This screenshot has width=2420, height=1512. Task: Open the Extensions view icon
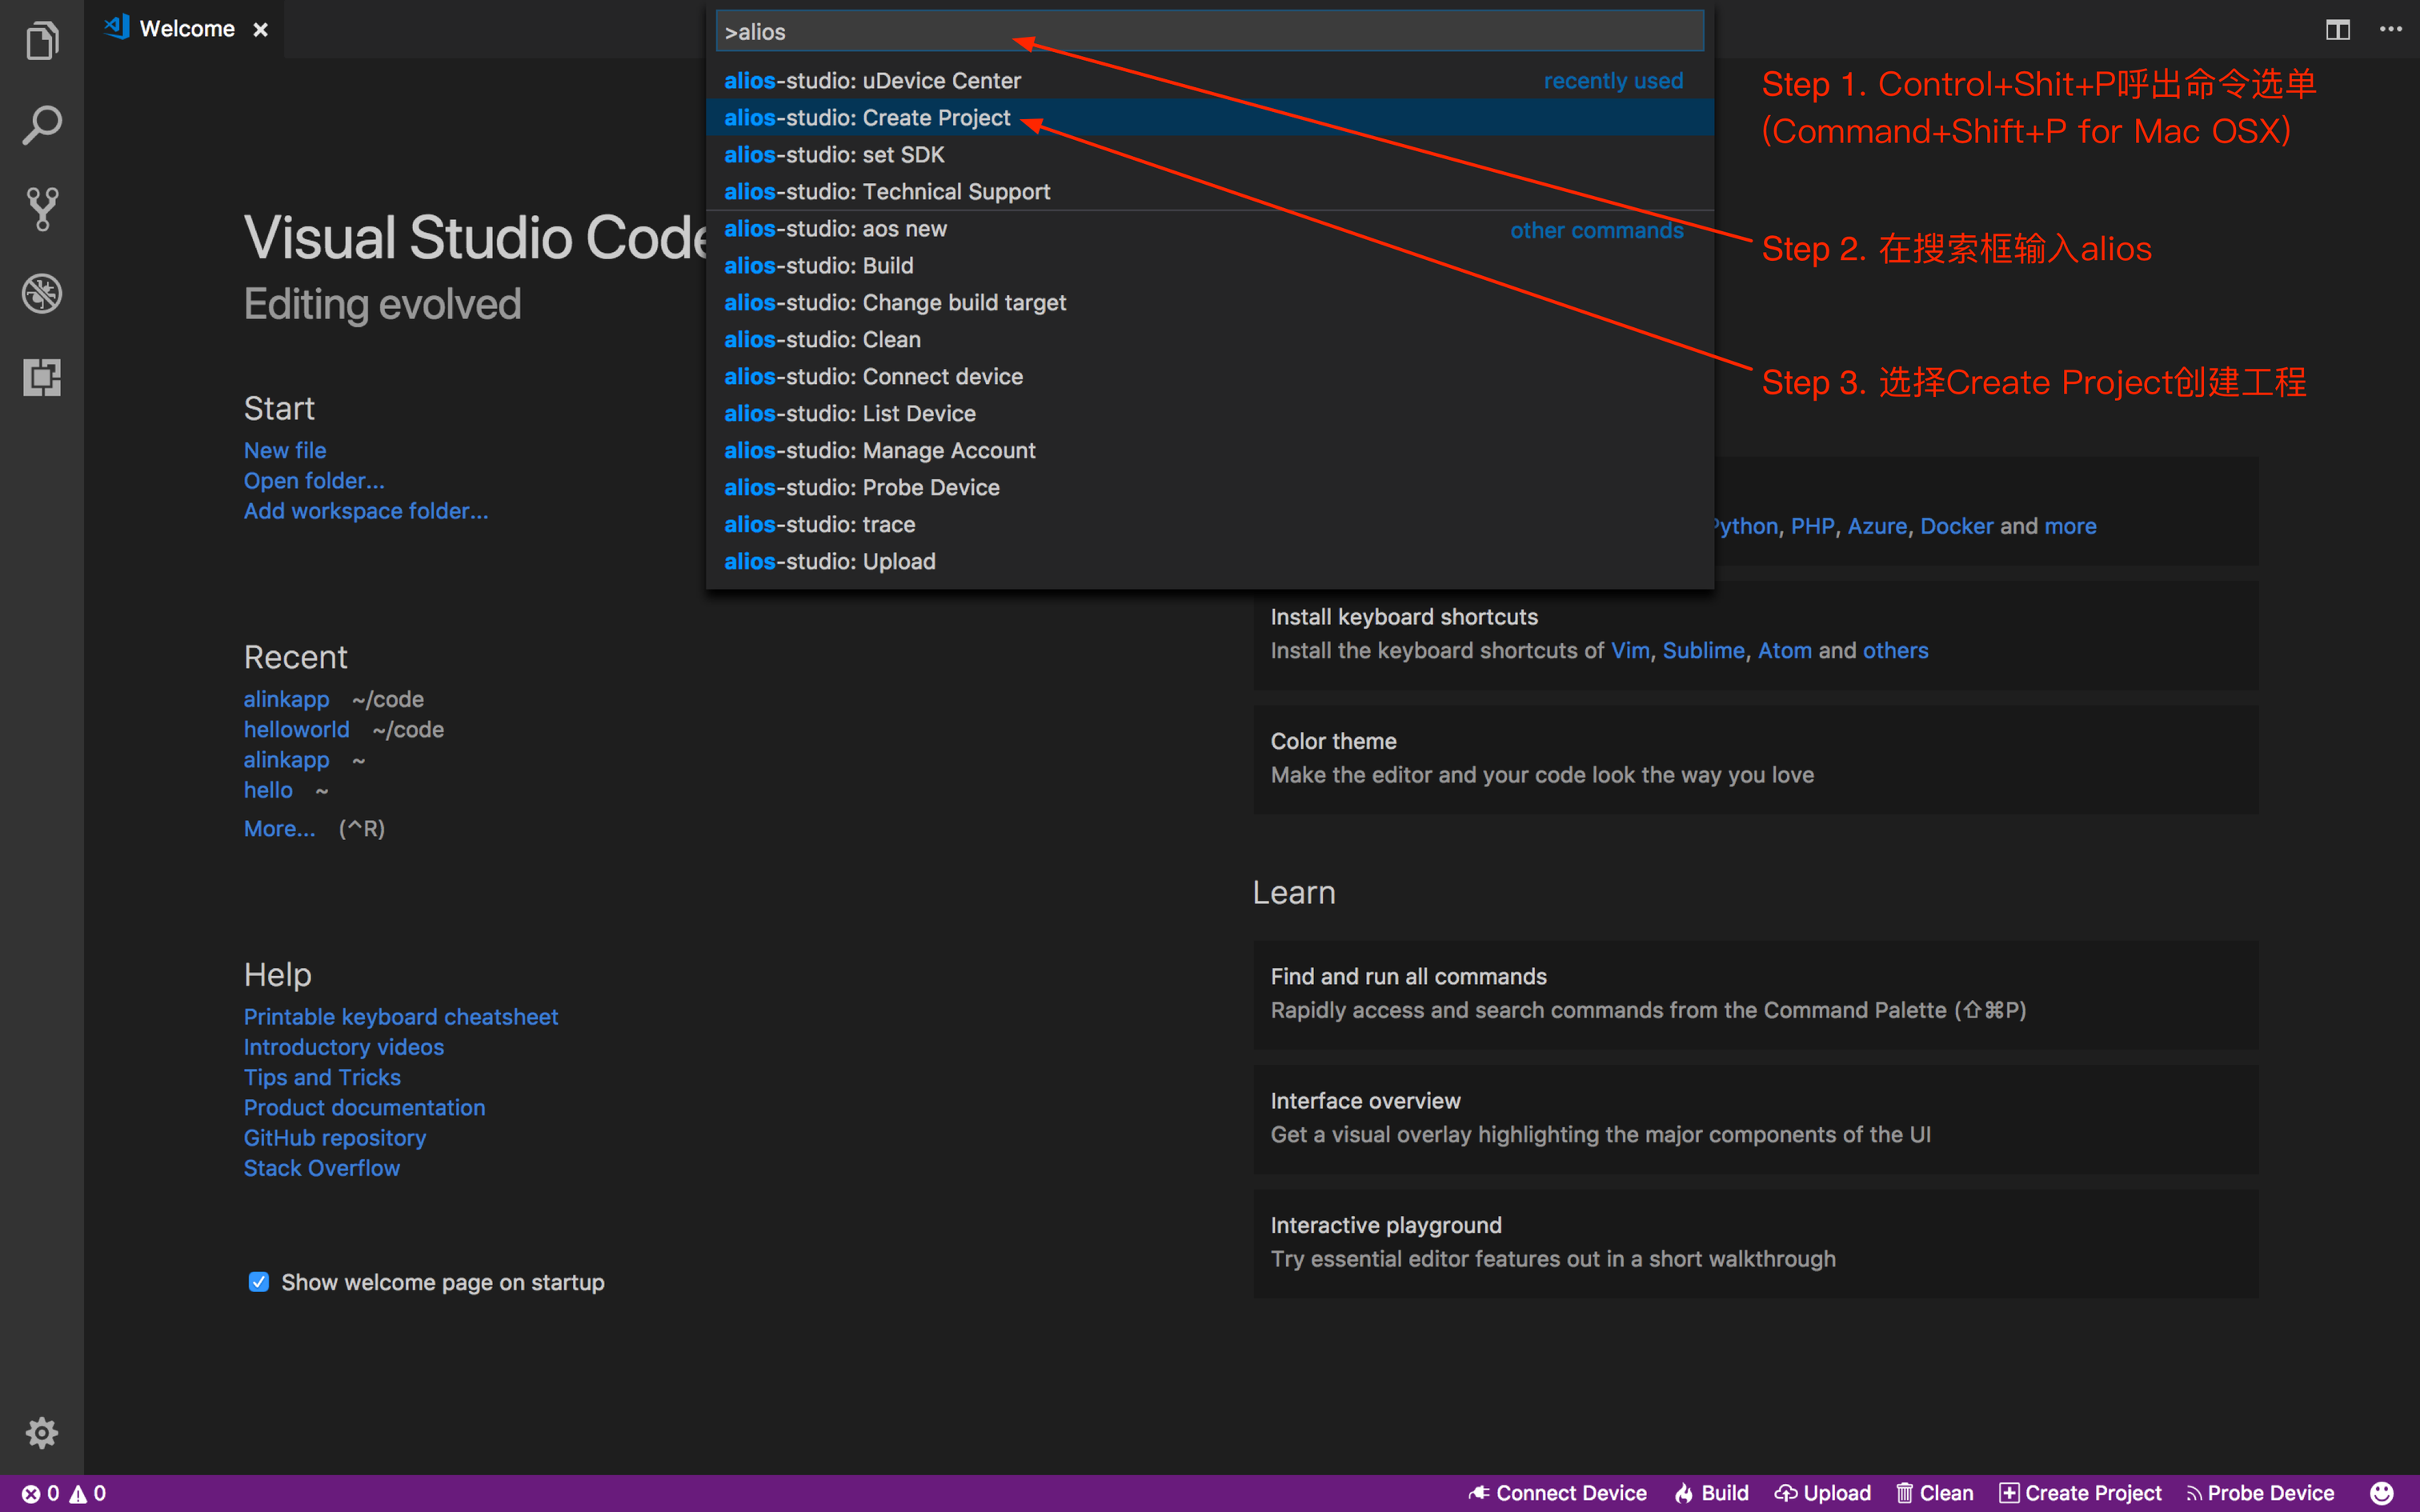coord(42,378)
